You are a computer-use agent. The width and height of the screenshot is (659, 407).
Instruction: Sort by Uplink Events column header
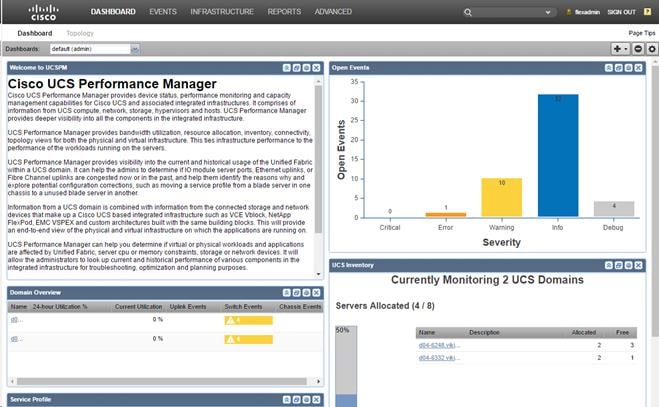tap(188, 307)
